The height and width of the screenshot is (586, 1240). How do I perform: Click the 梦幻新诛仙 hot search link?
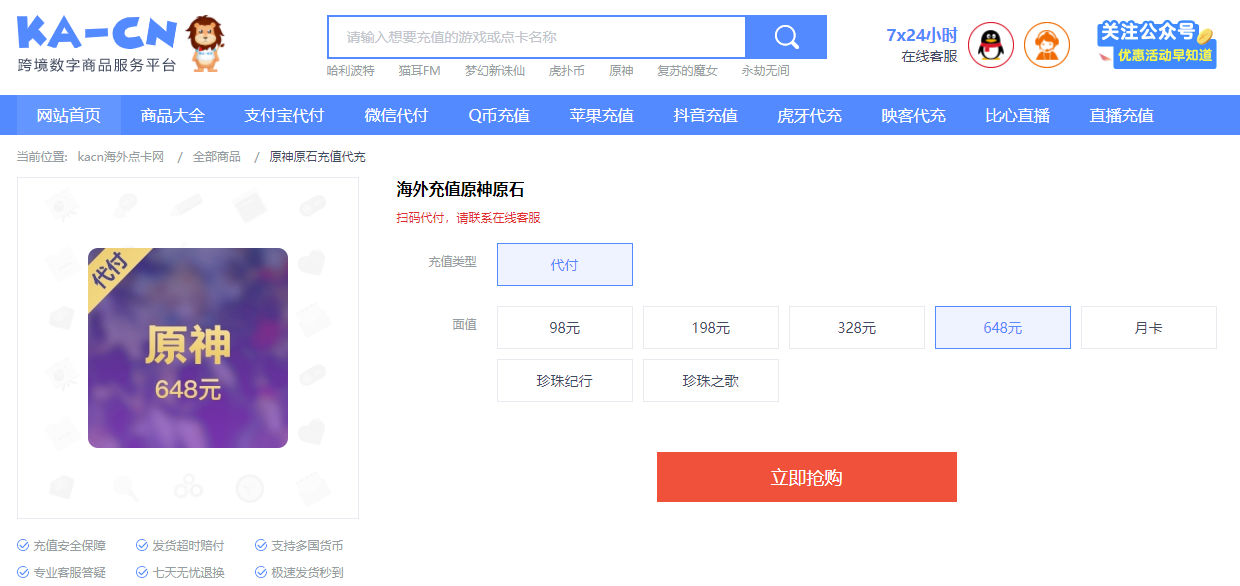click(494, 71)
